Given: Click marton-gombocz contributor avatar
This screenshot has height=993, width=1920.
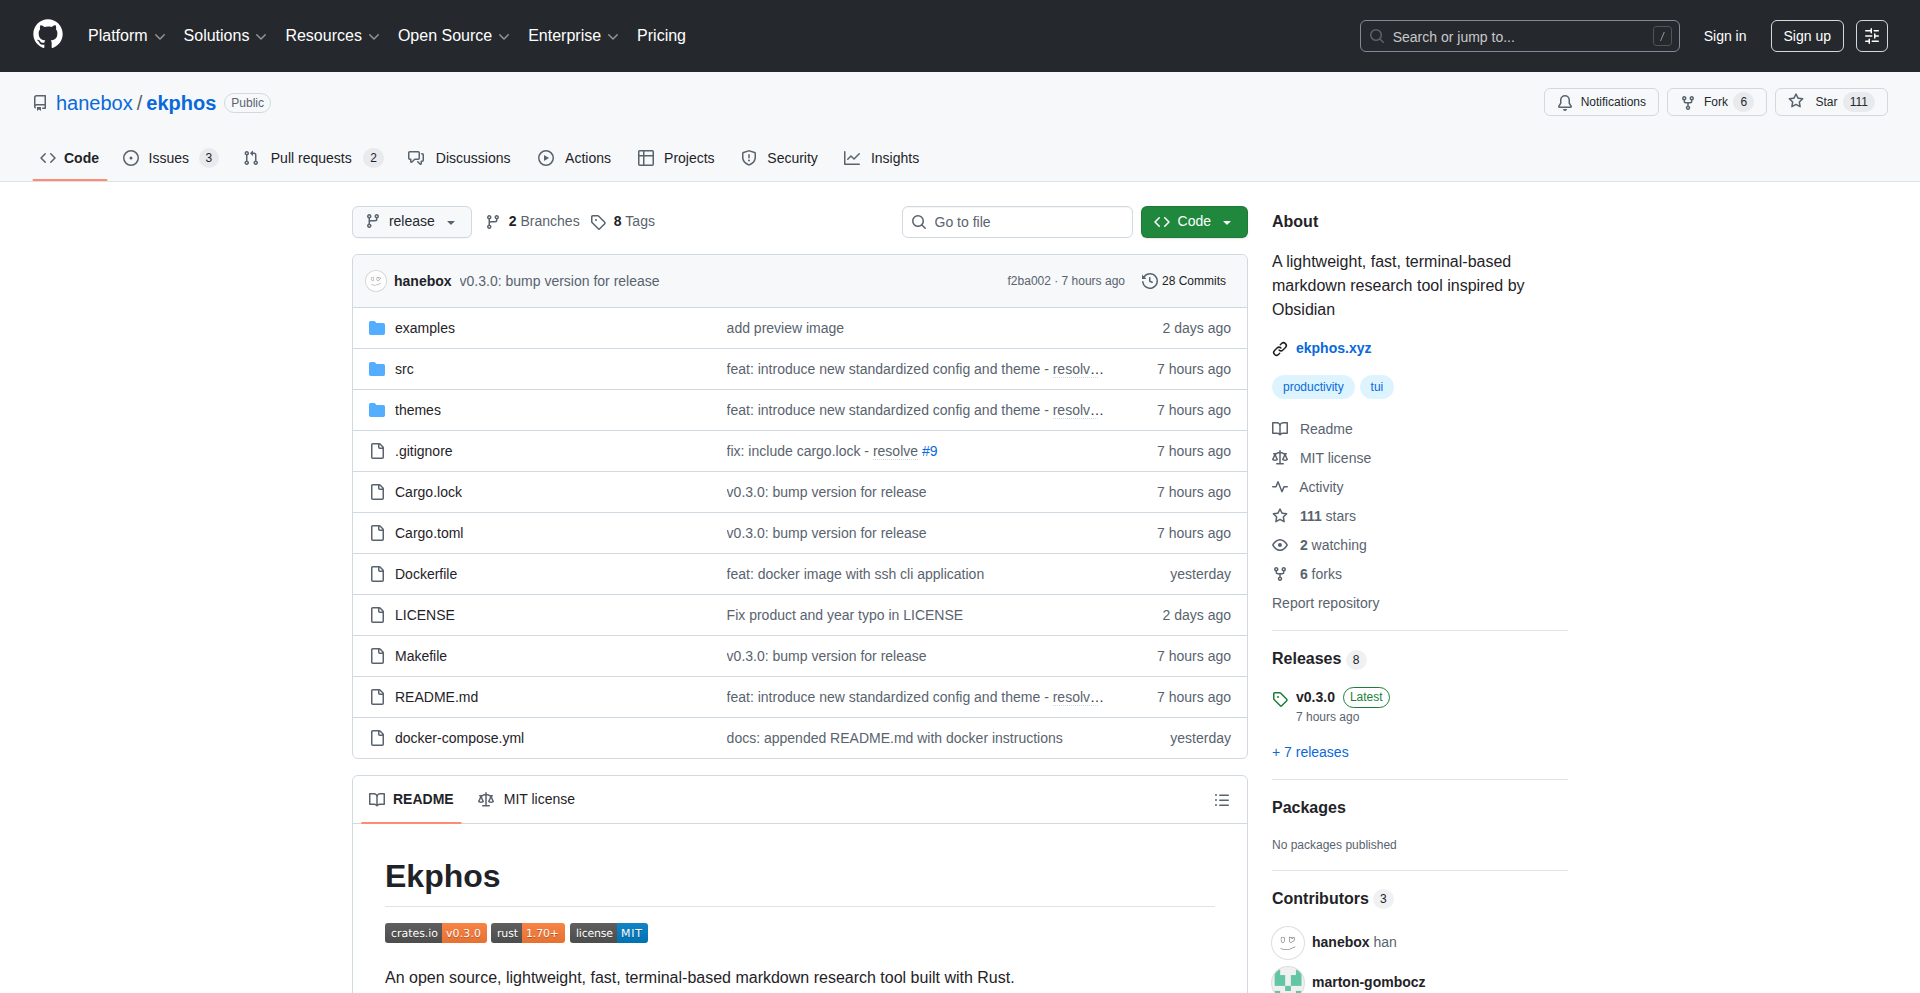Looking at the screenshot, I should pos(1288,981).
